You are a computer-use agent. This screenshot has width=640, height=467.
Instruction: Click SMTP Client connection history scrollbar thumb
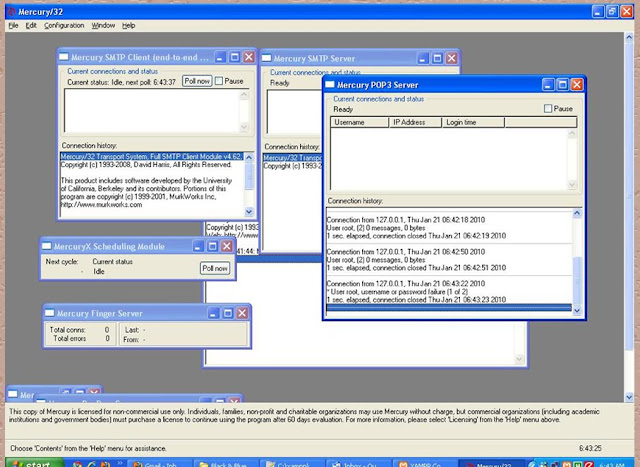coord(249,177)
